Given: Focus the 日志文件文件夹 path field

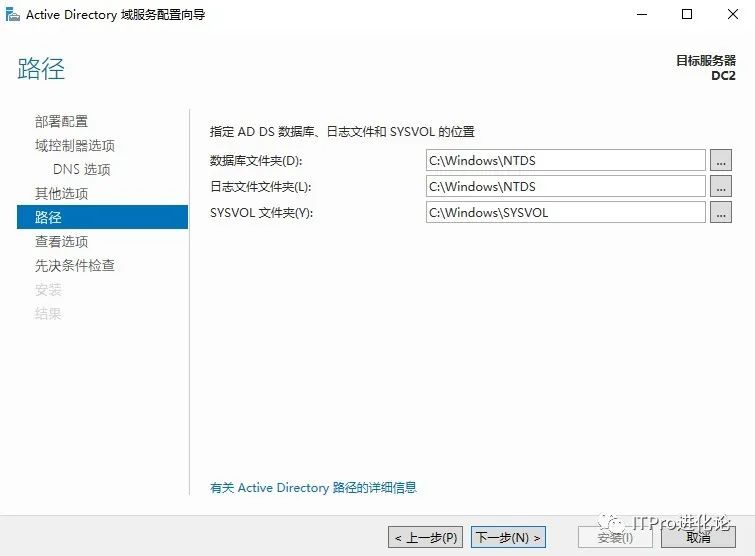Looking at the screenshot, I should (x=566, y=186).
